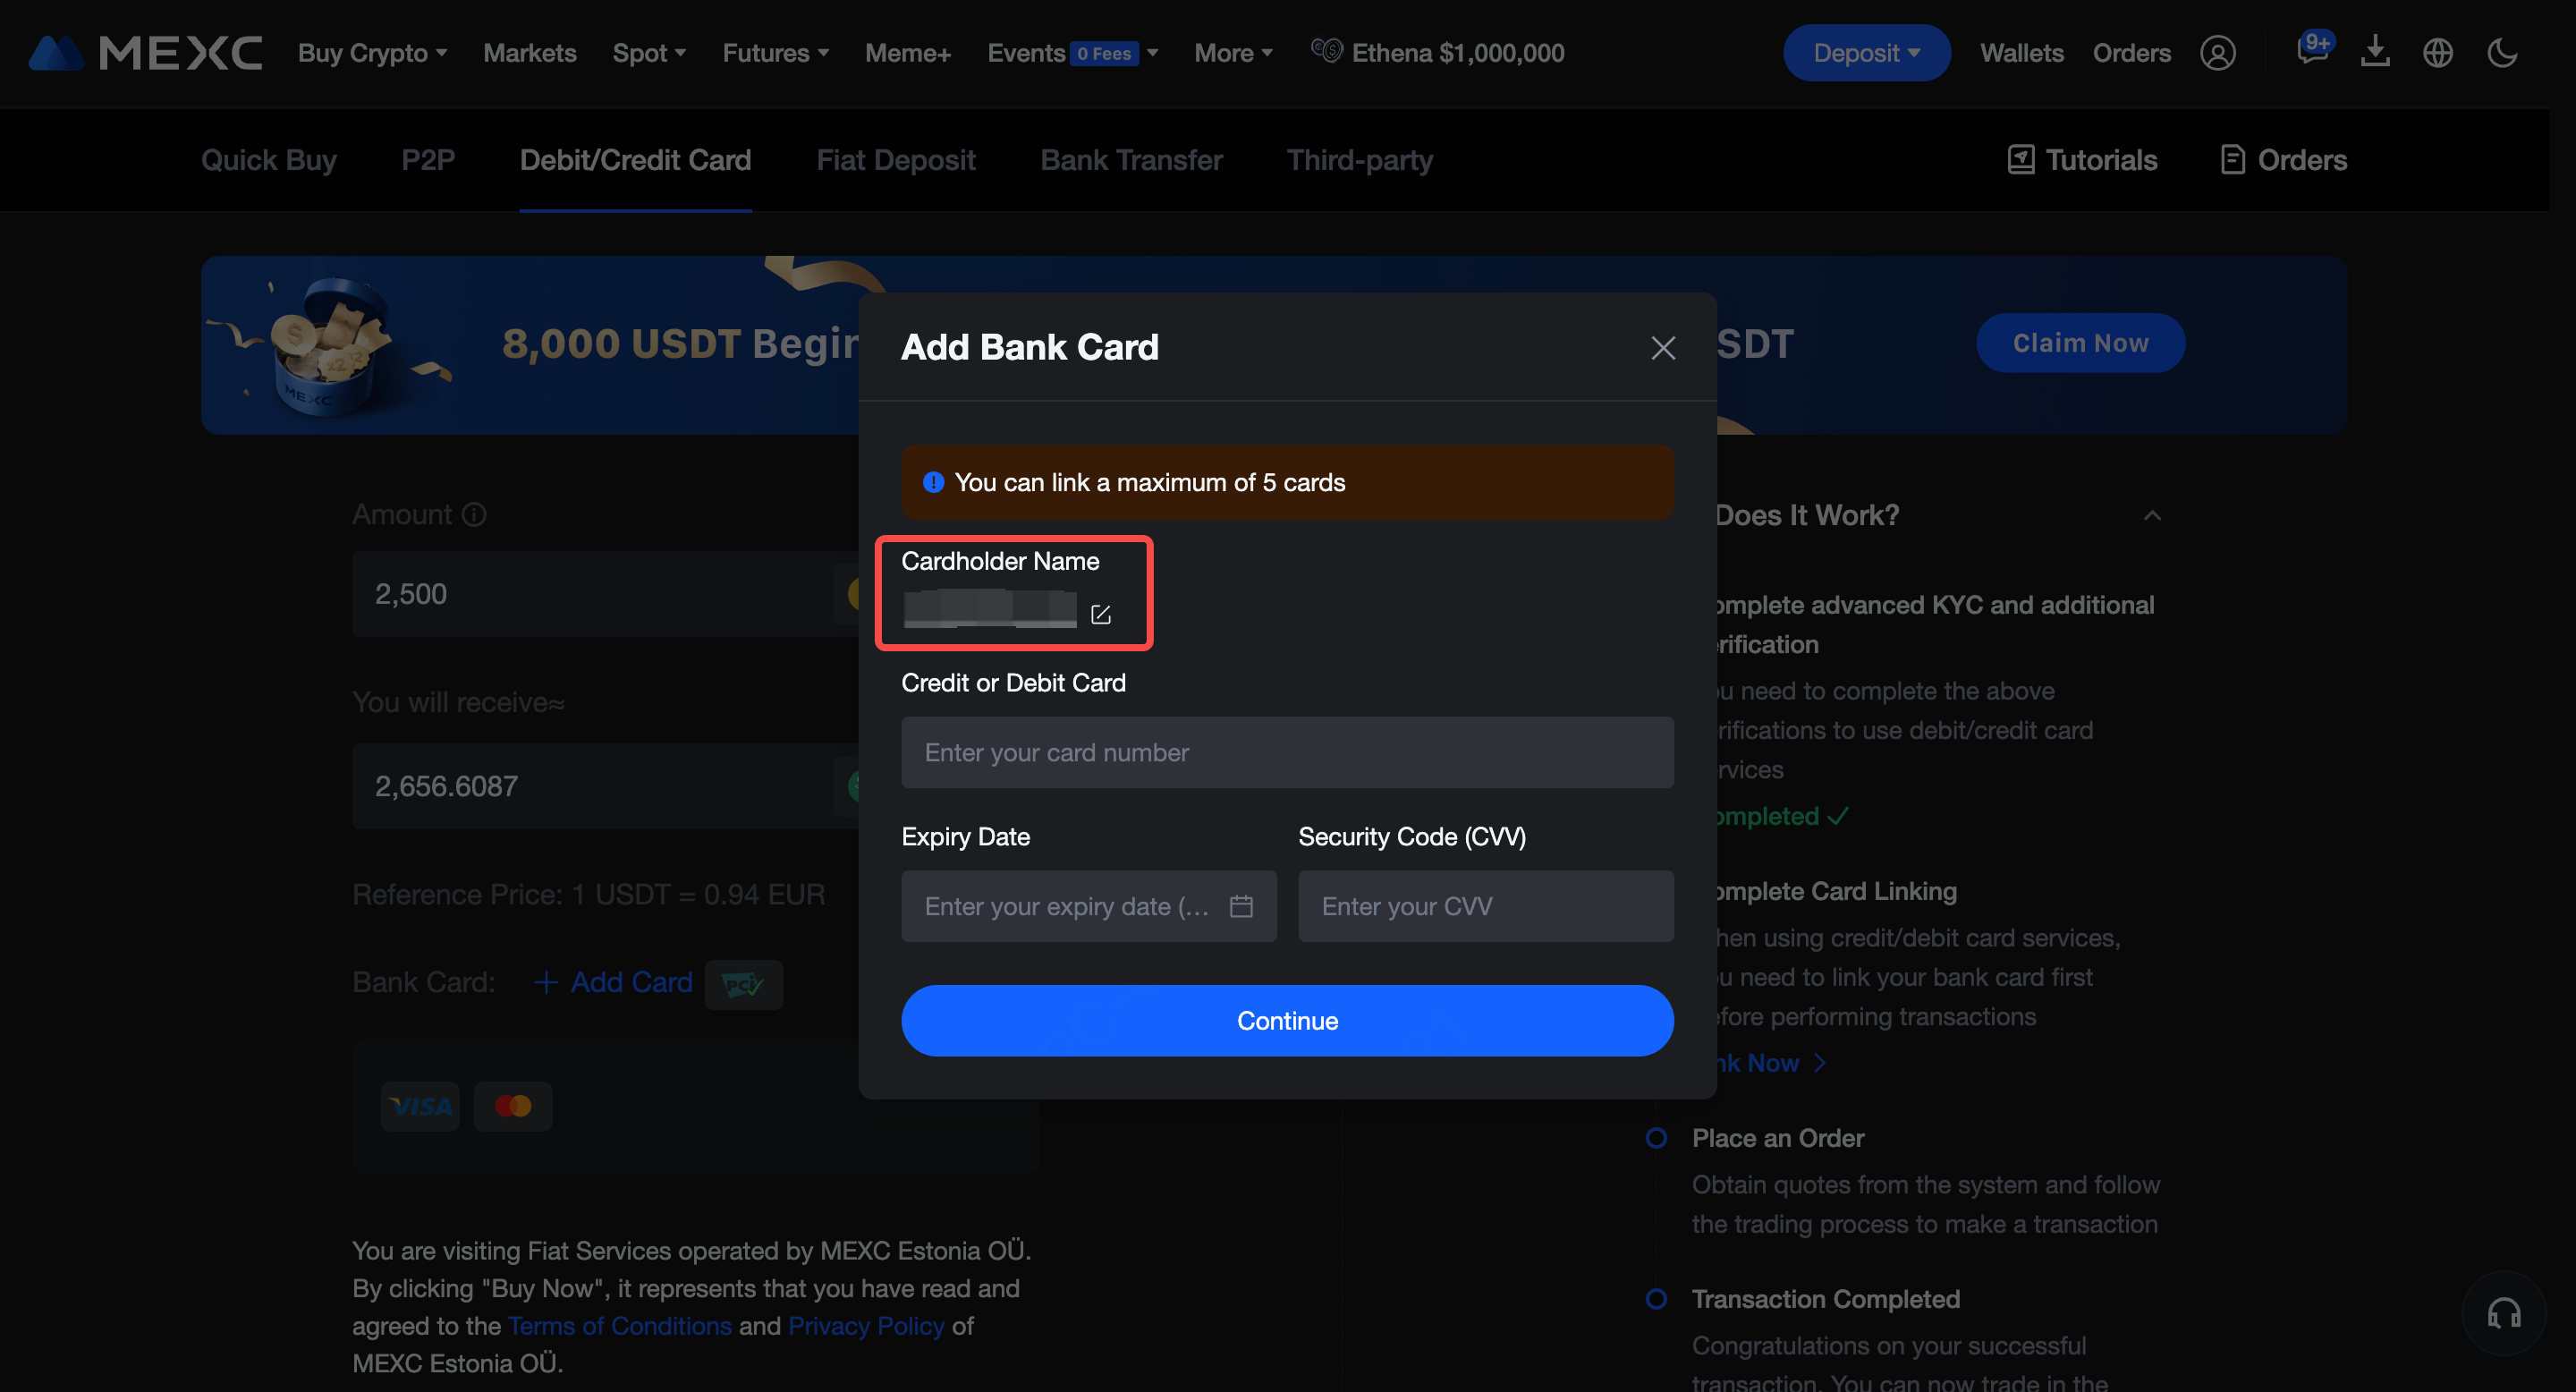This screenshot has height=1392, width=2576.
Task: Open More dropdown menu
Action: [x=1233, y=53]
